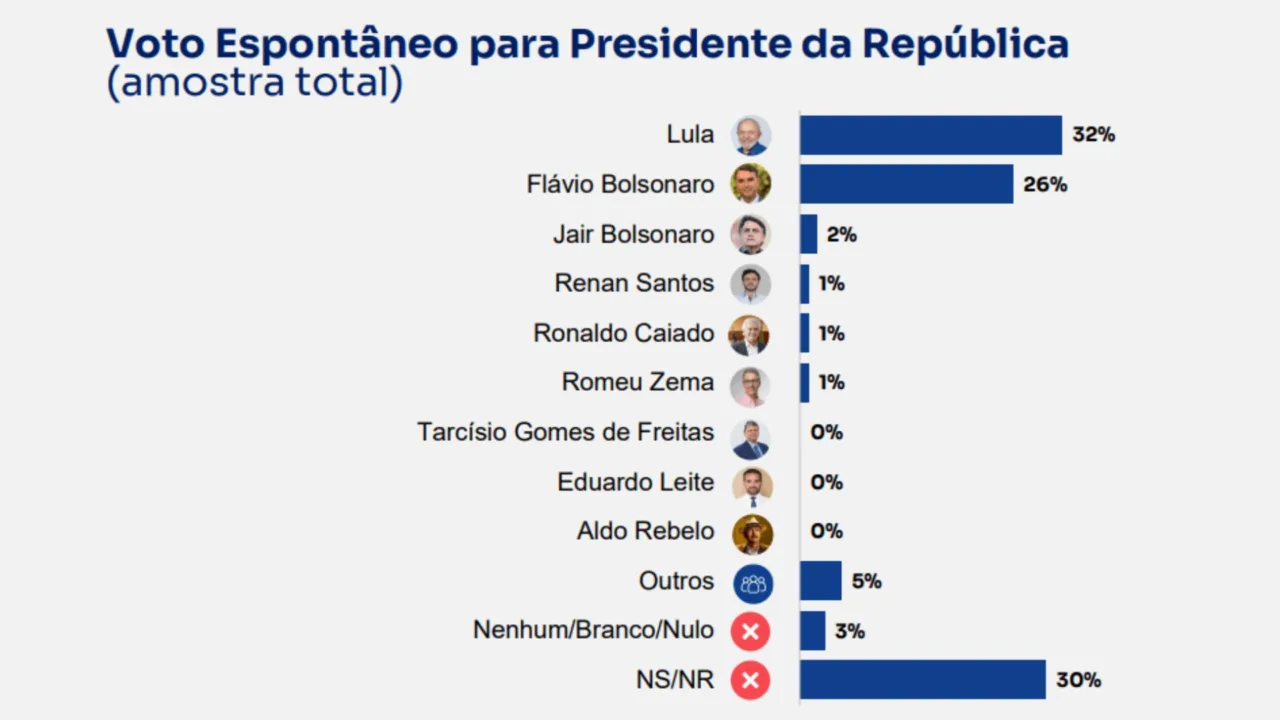Select the 5% bar for Outros
This screenshot has width=1280, height=720.
pos(820,581)
